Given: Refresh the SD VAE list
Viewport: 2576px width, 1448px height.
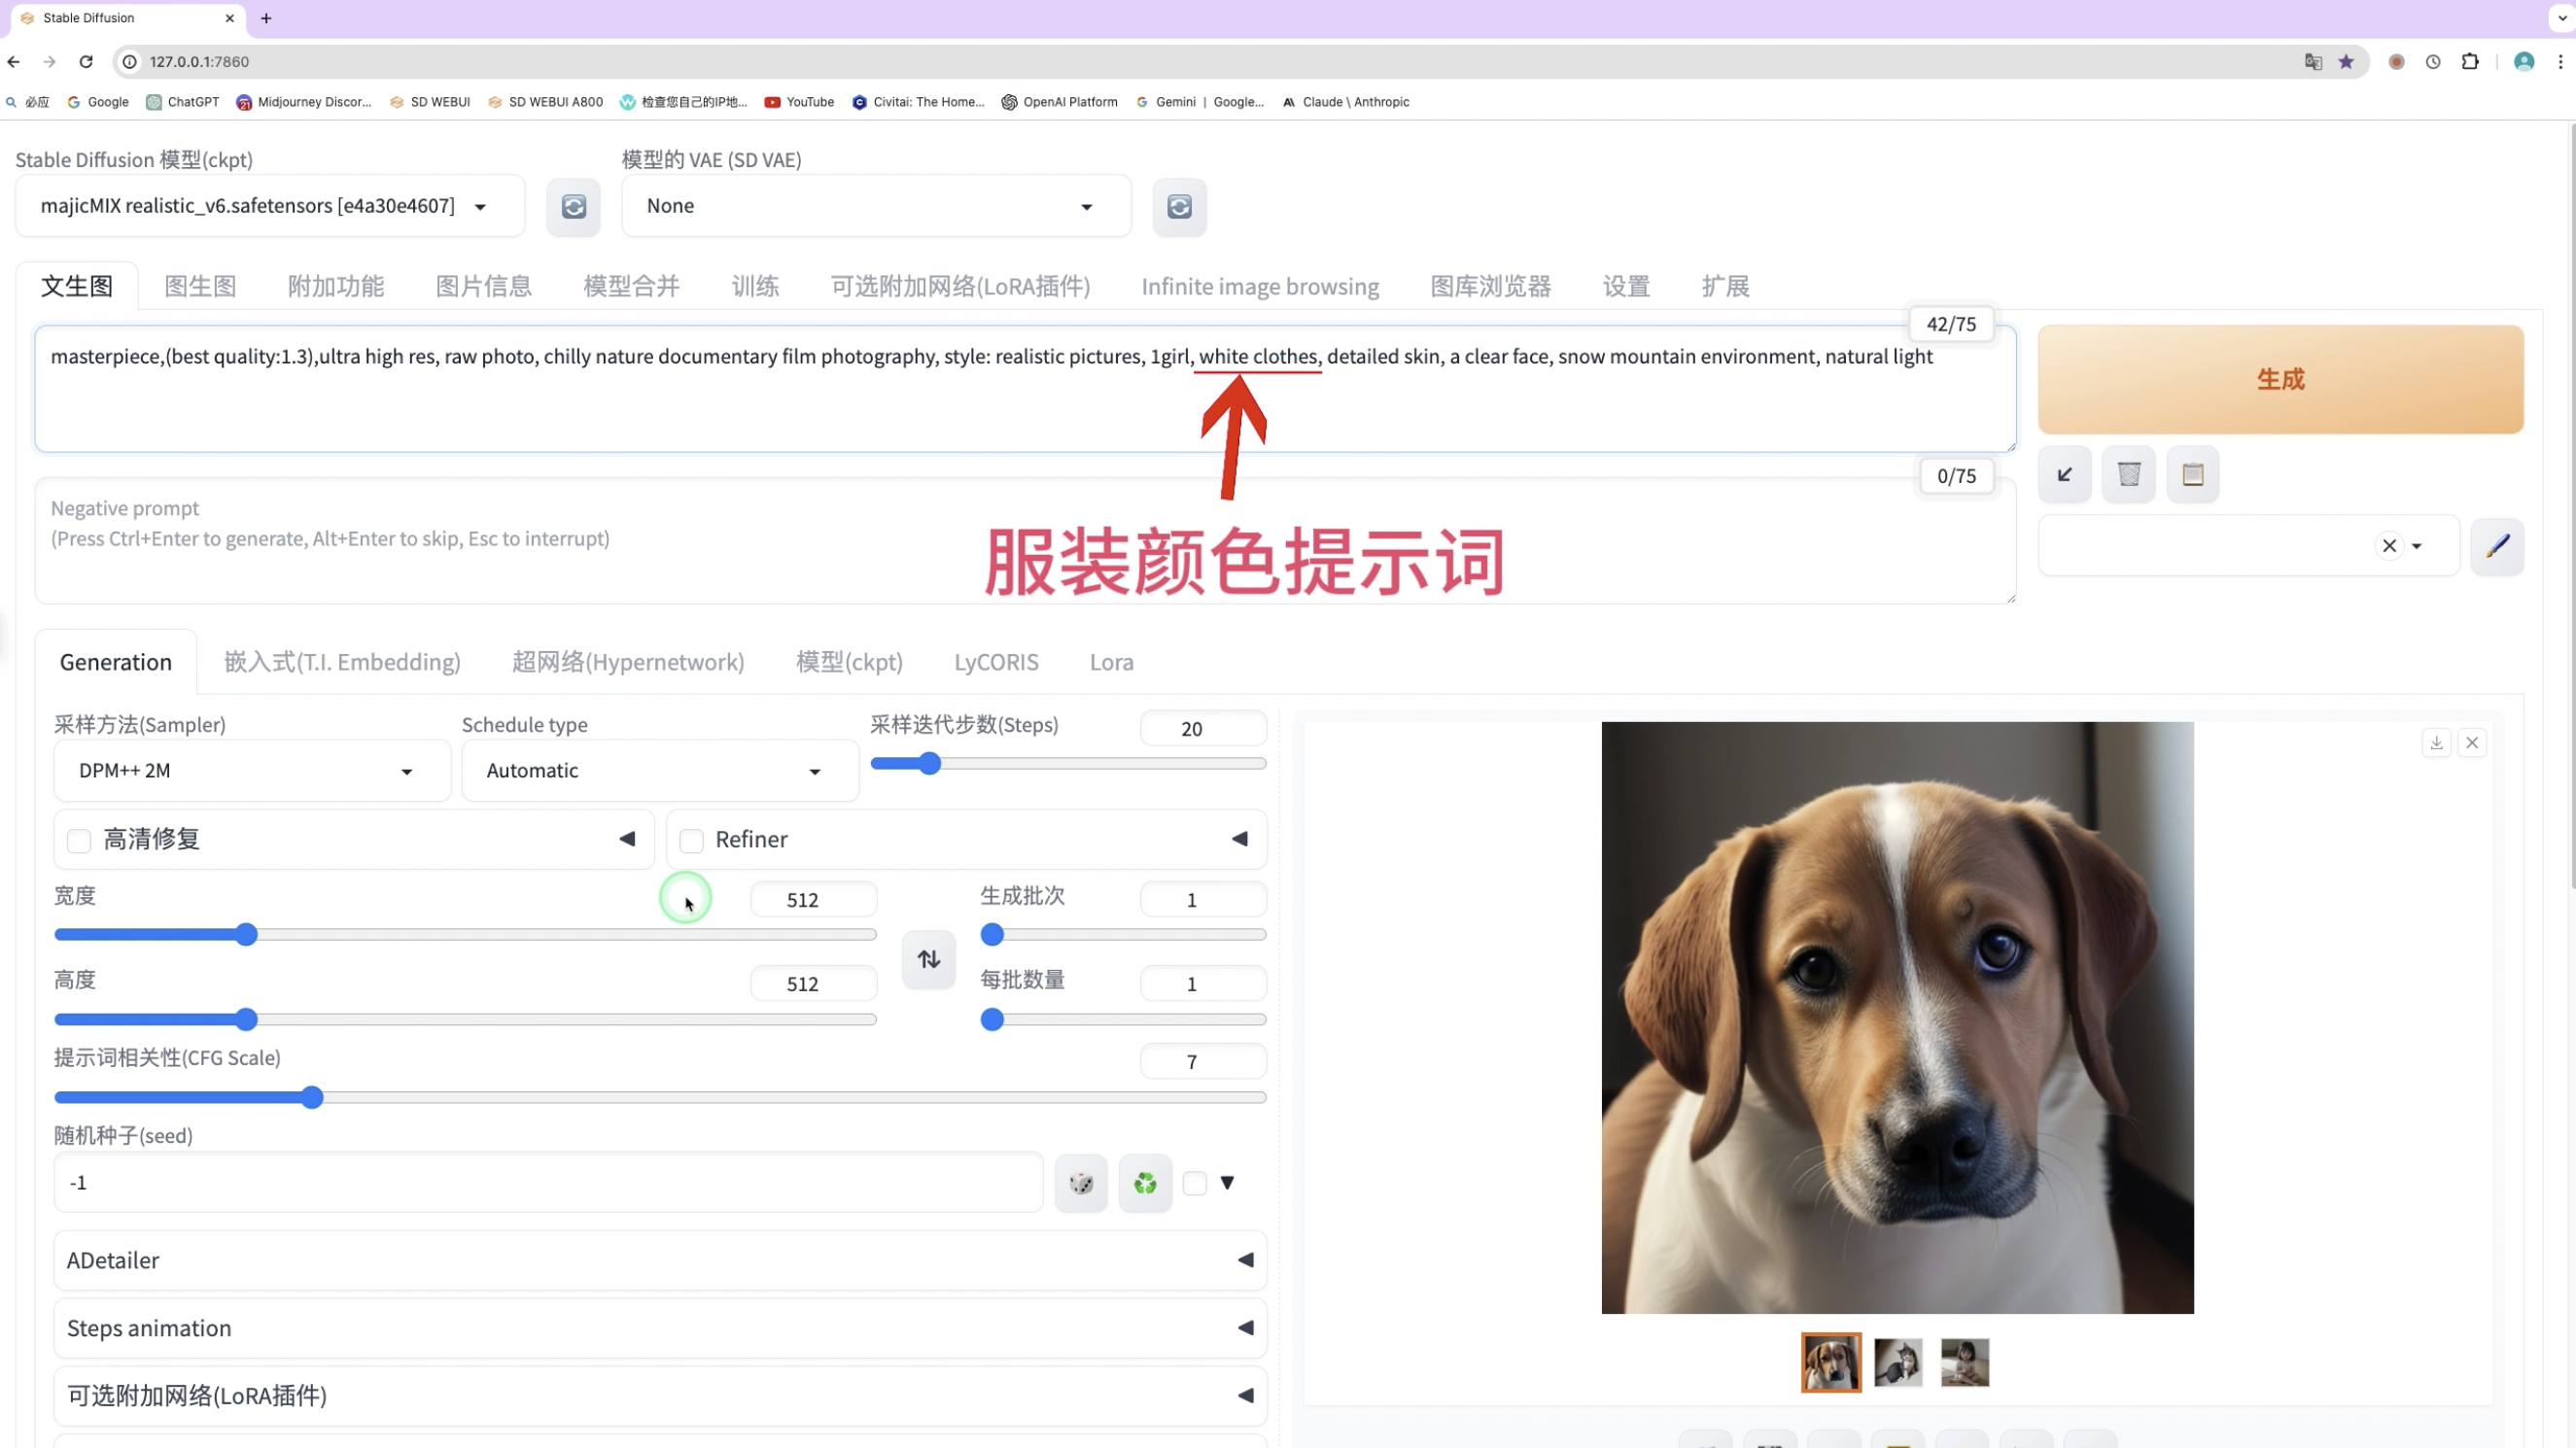Looking at the screenshot, I should pos(1179,207).
